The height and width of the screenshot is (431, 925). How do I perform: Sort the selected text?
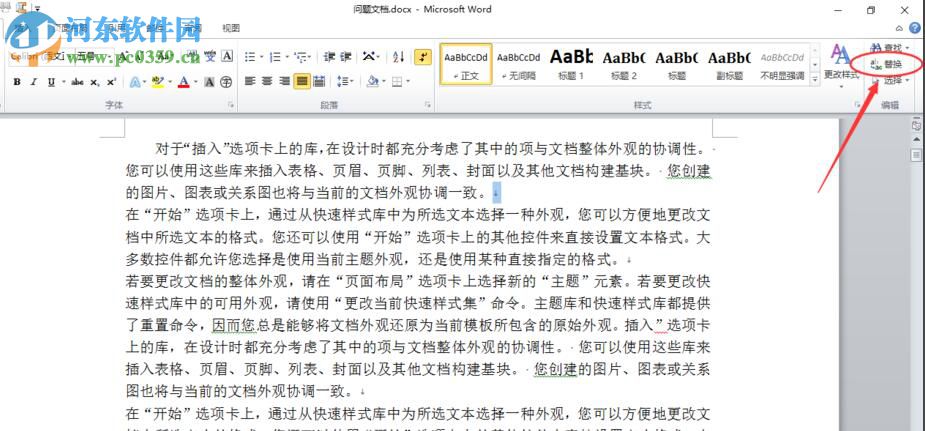399,57
